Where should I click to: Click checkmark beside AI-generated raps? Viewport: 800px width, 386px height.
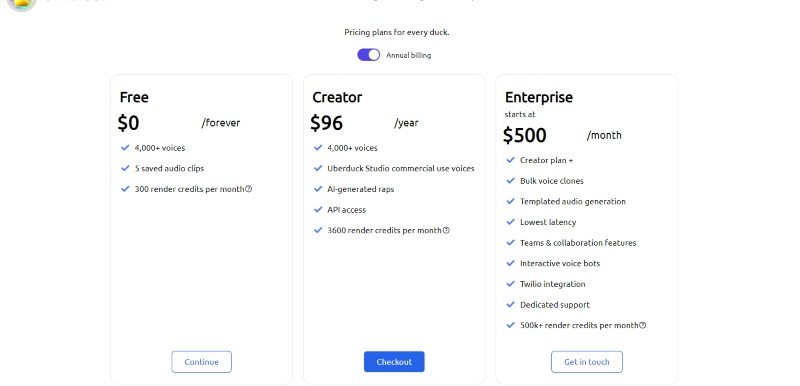tap(318, 189)
